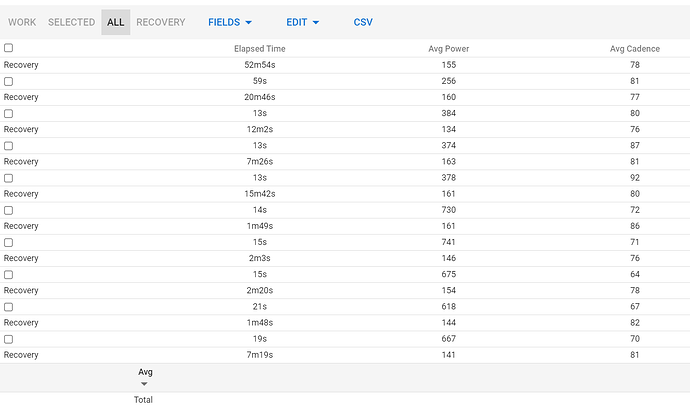Click the Recovery label in the 52m54s row
The image size is (690, 407).
pos(22,64)
